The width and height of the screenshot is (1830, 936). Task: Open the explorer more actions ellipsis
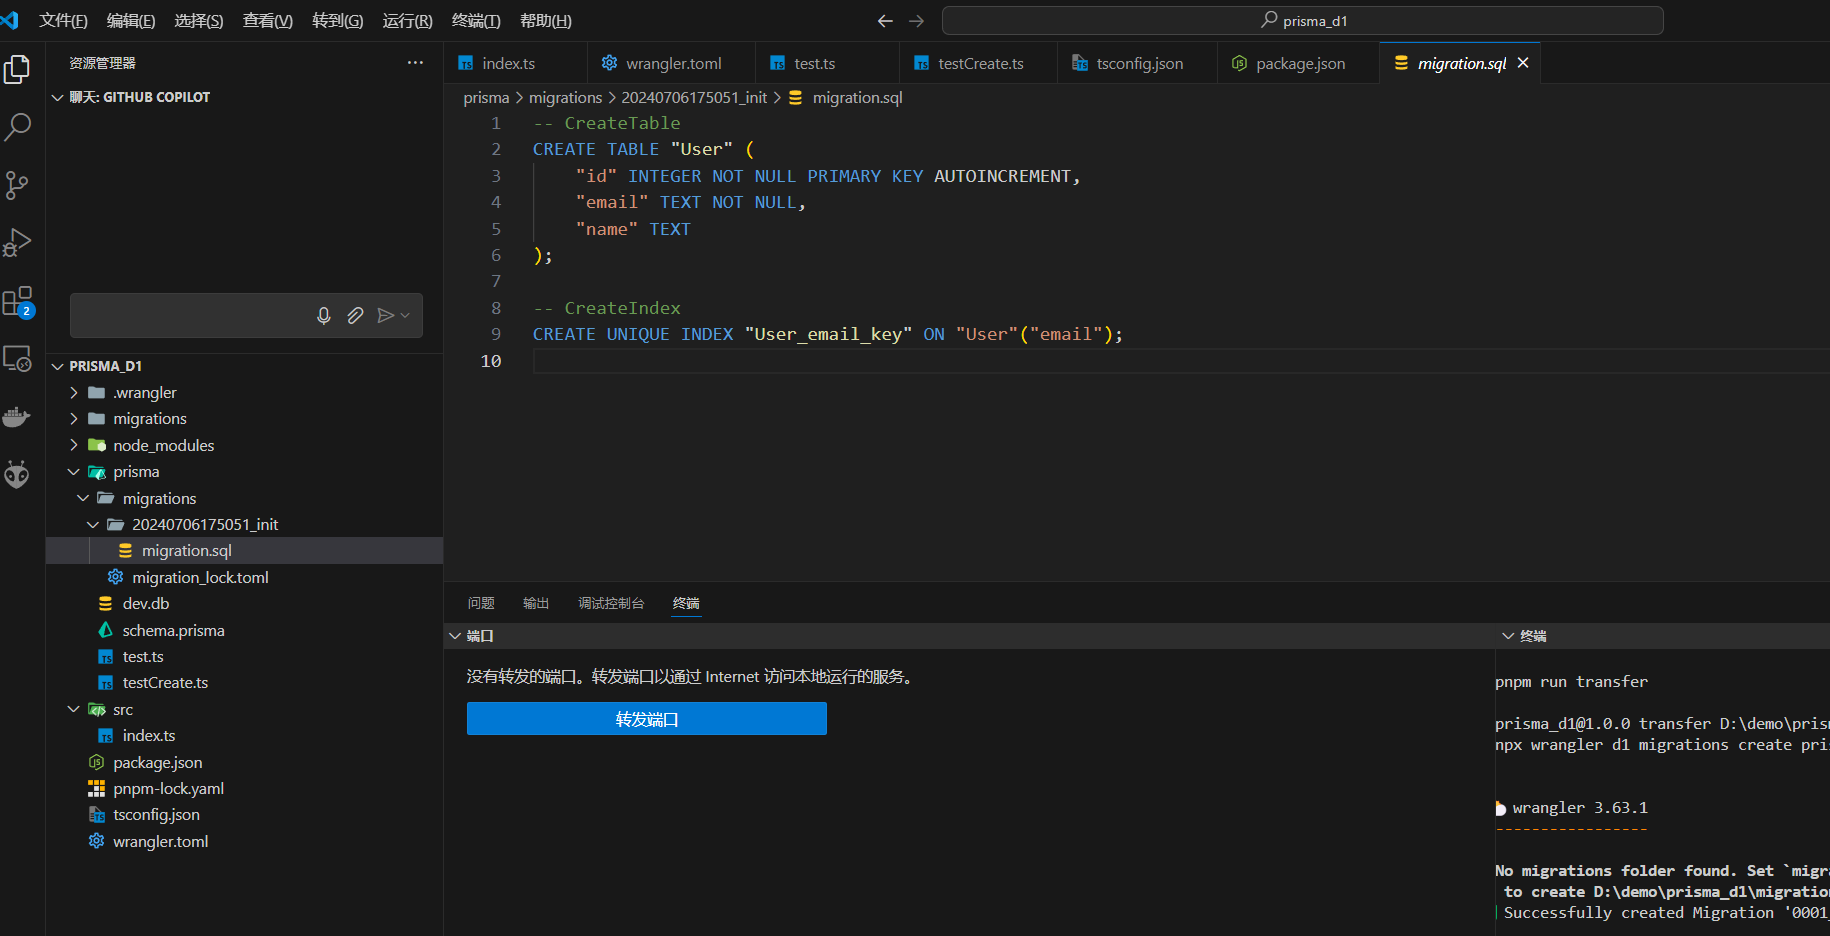coord(415,63)
